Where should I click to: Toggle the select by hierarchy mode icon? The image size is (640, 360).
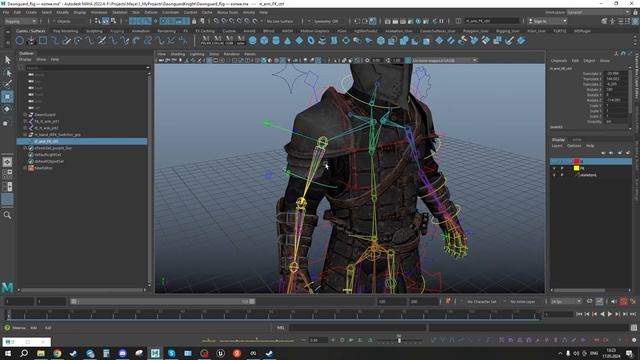point(98,21)
